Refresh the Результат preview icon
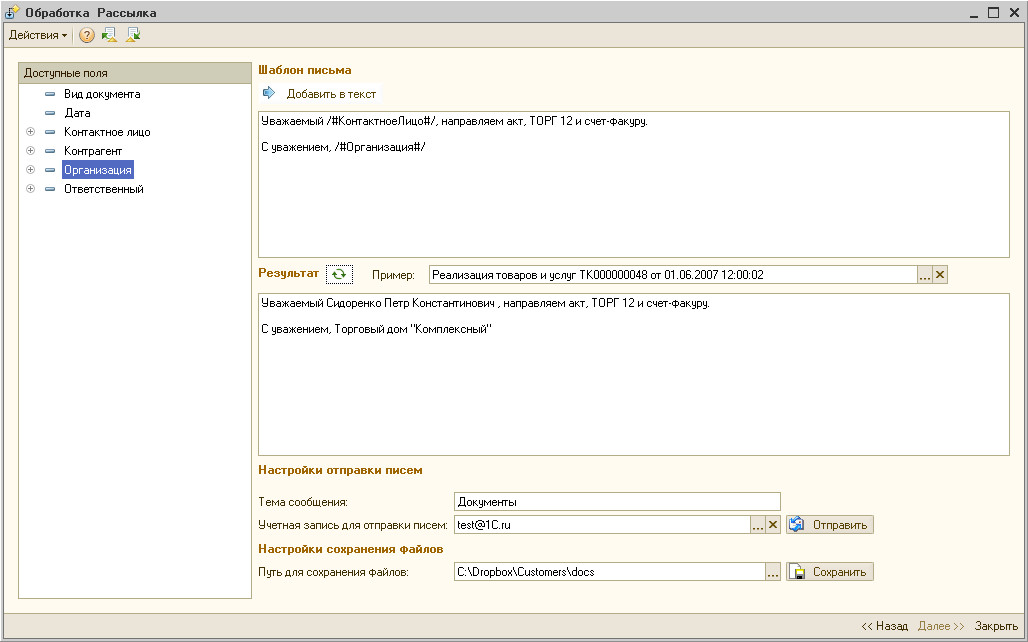The height and width of the screenshot is (642, 1028). pos(339,274)
